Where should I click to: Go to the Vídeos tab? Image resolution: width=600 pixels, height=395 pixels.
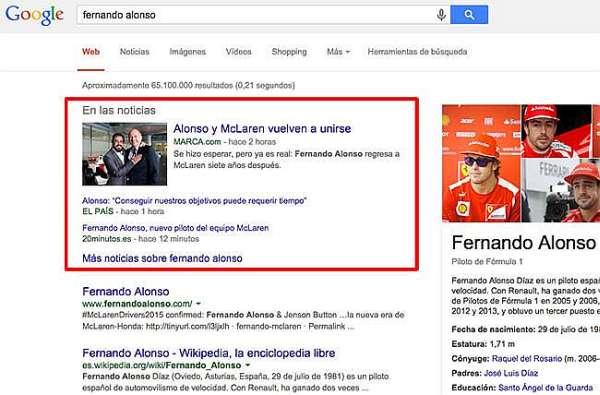click(x=238, y=52)
